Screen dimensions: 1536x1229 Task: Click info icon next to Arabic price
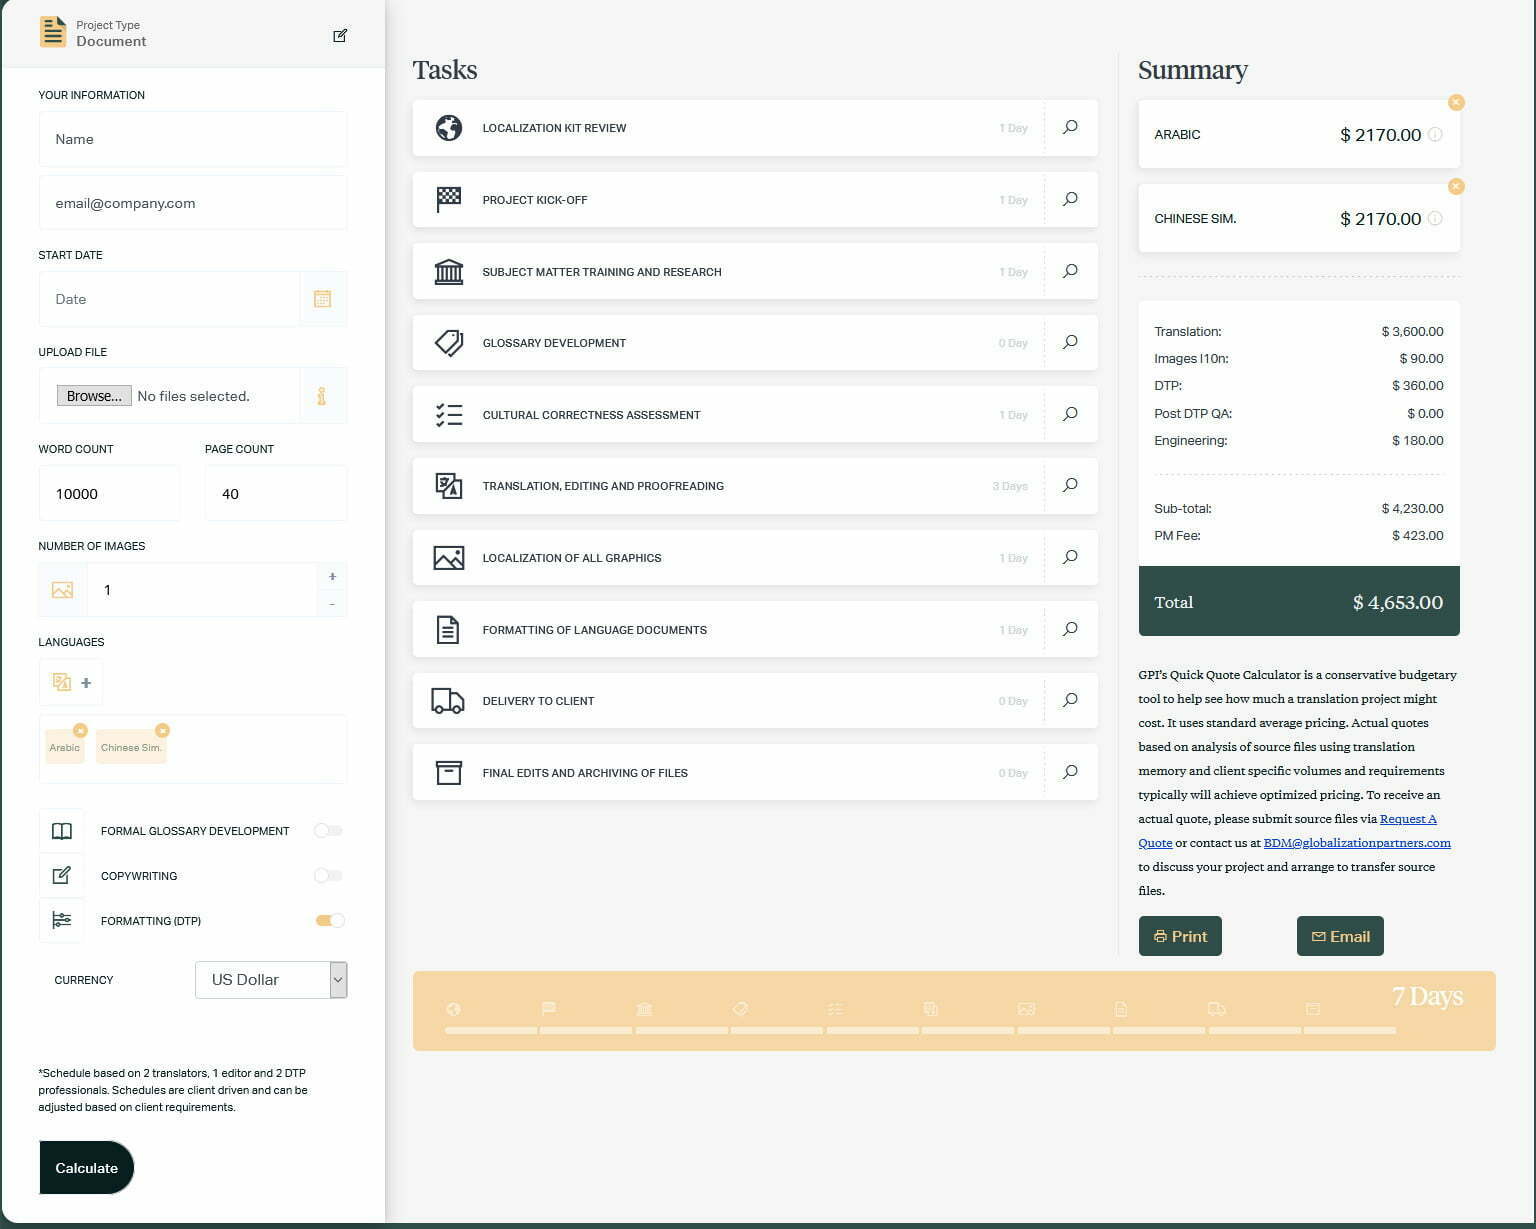pyautogui.click(x=1435, y=135)
